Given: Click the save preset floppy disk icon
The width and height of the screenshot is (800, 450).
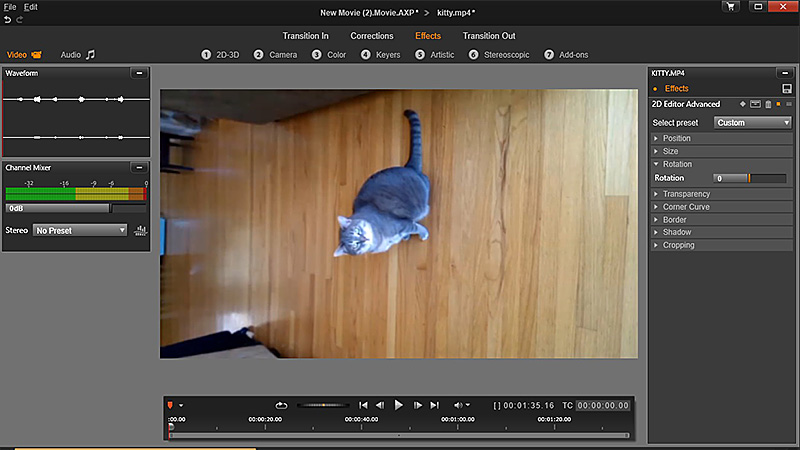Looking at the screenshot, I should point(787,89).
